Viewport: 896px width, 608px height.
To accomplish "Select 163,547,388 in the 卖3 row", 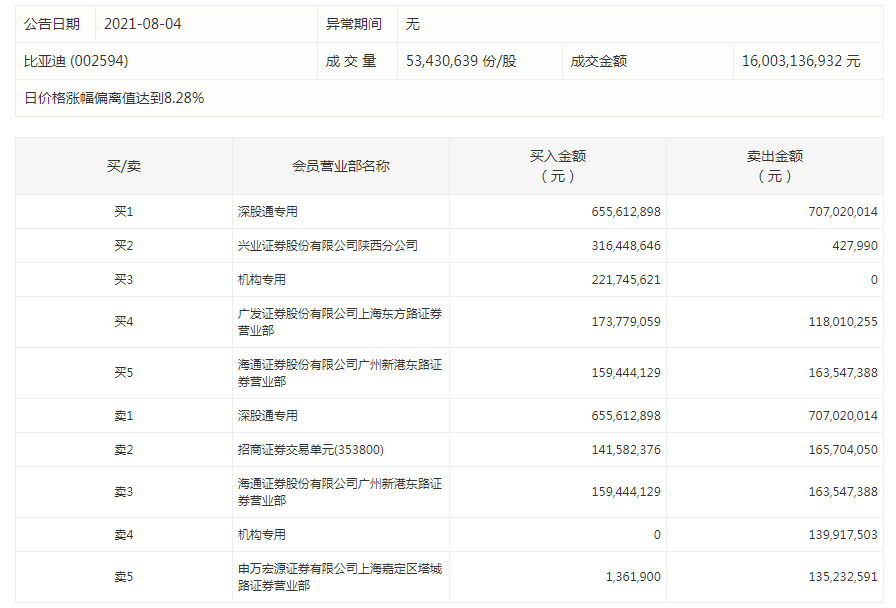I will click(843, 492).
